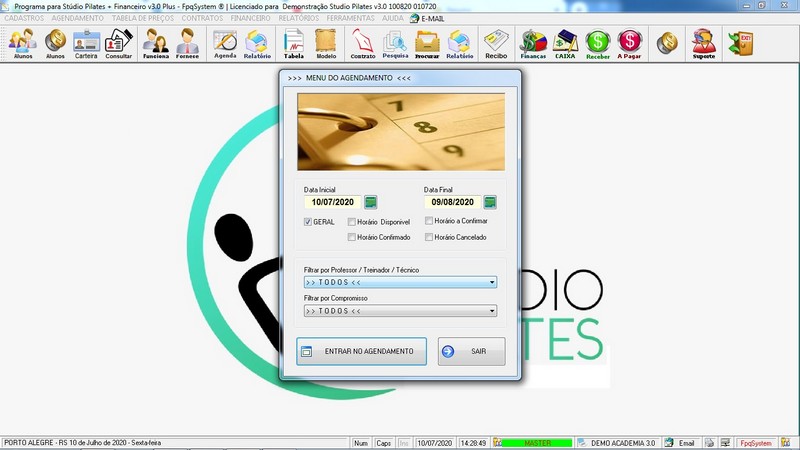800x450 pixels.
Task: Click the exit door toolbar icon
Action: (741, 43)
